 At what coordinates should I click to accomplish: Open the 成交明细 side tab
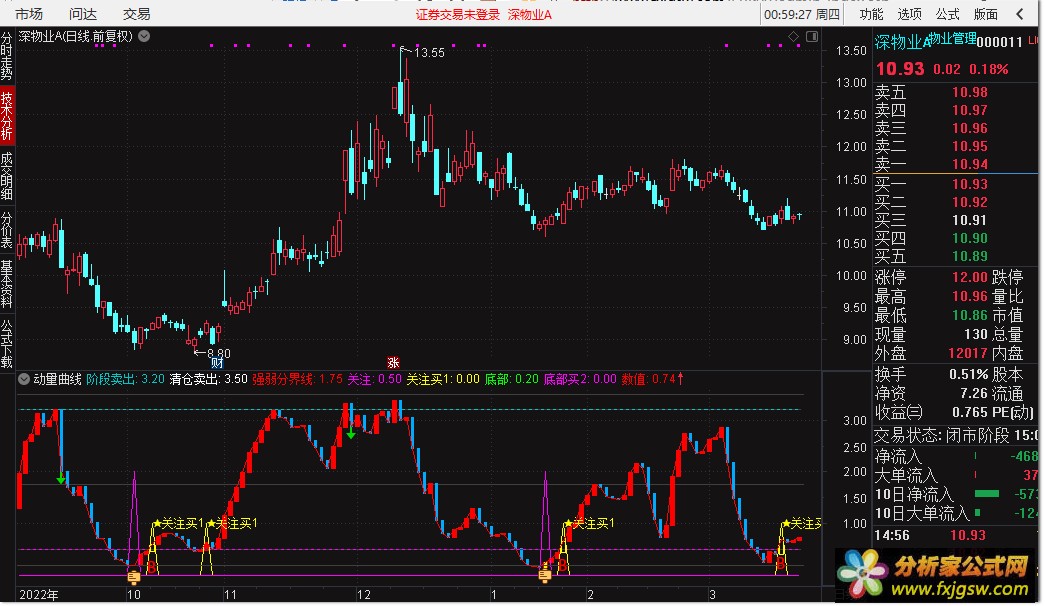[x=7, y=176]
